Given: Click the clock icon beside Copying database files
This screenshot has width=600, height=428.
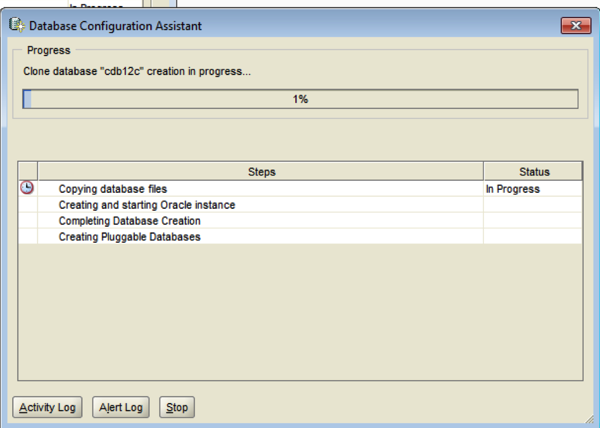Looking at the screenshot, I should pos(27,188).
